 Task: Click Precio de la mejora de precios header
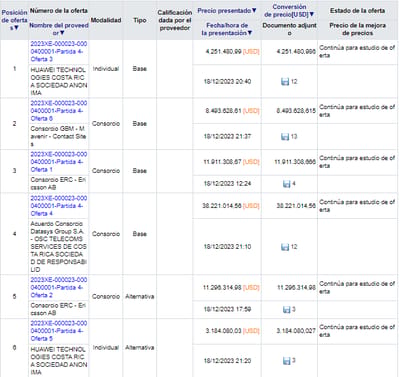[x=357, y=29]
